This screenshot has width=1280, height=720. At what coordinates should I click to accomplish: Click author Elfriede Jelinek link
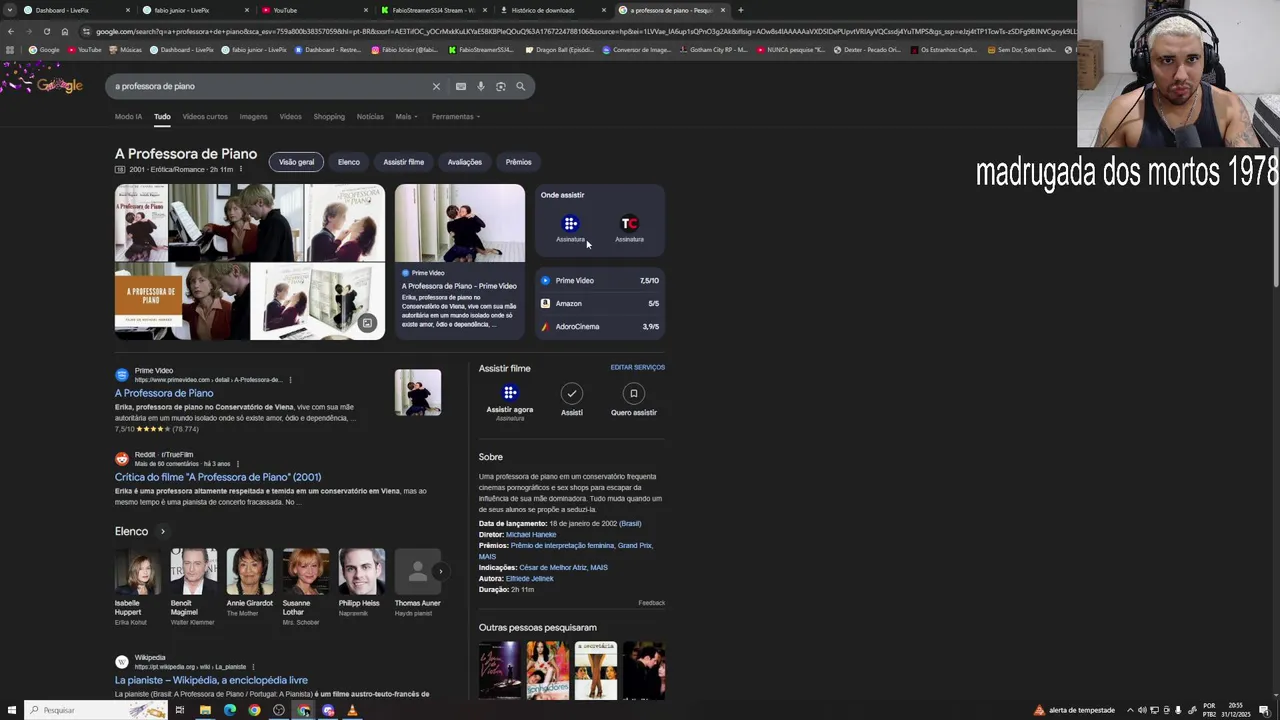tap(529, 579)
